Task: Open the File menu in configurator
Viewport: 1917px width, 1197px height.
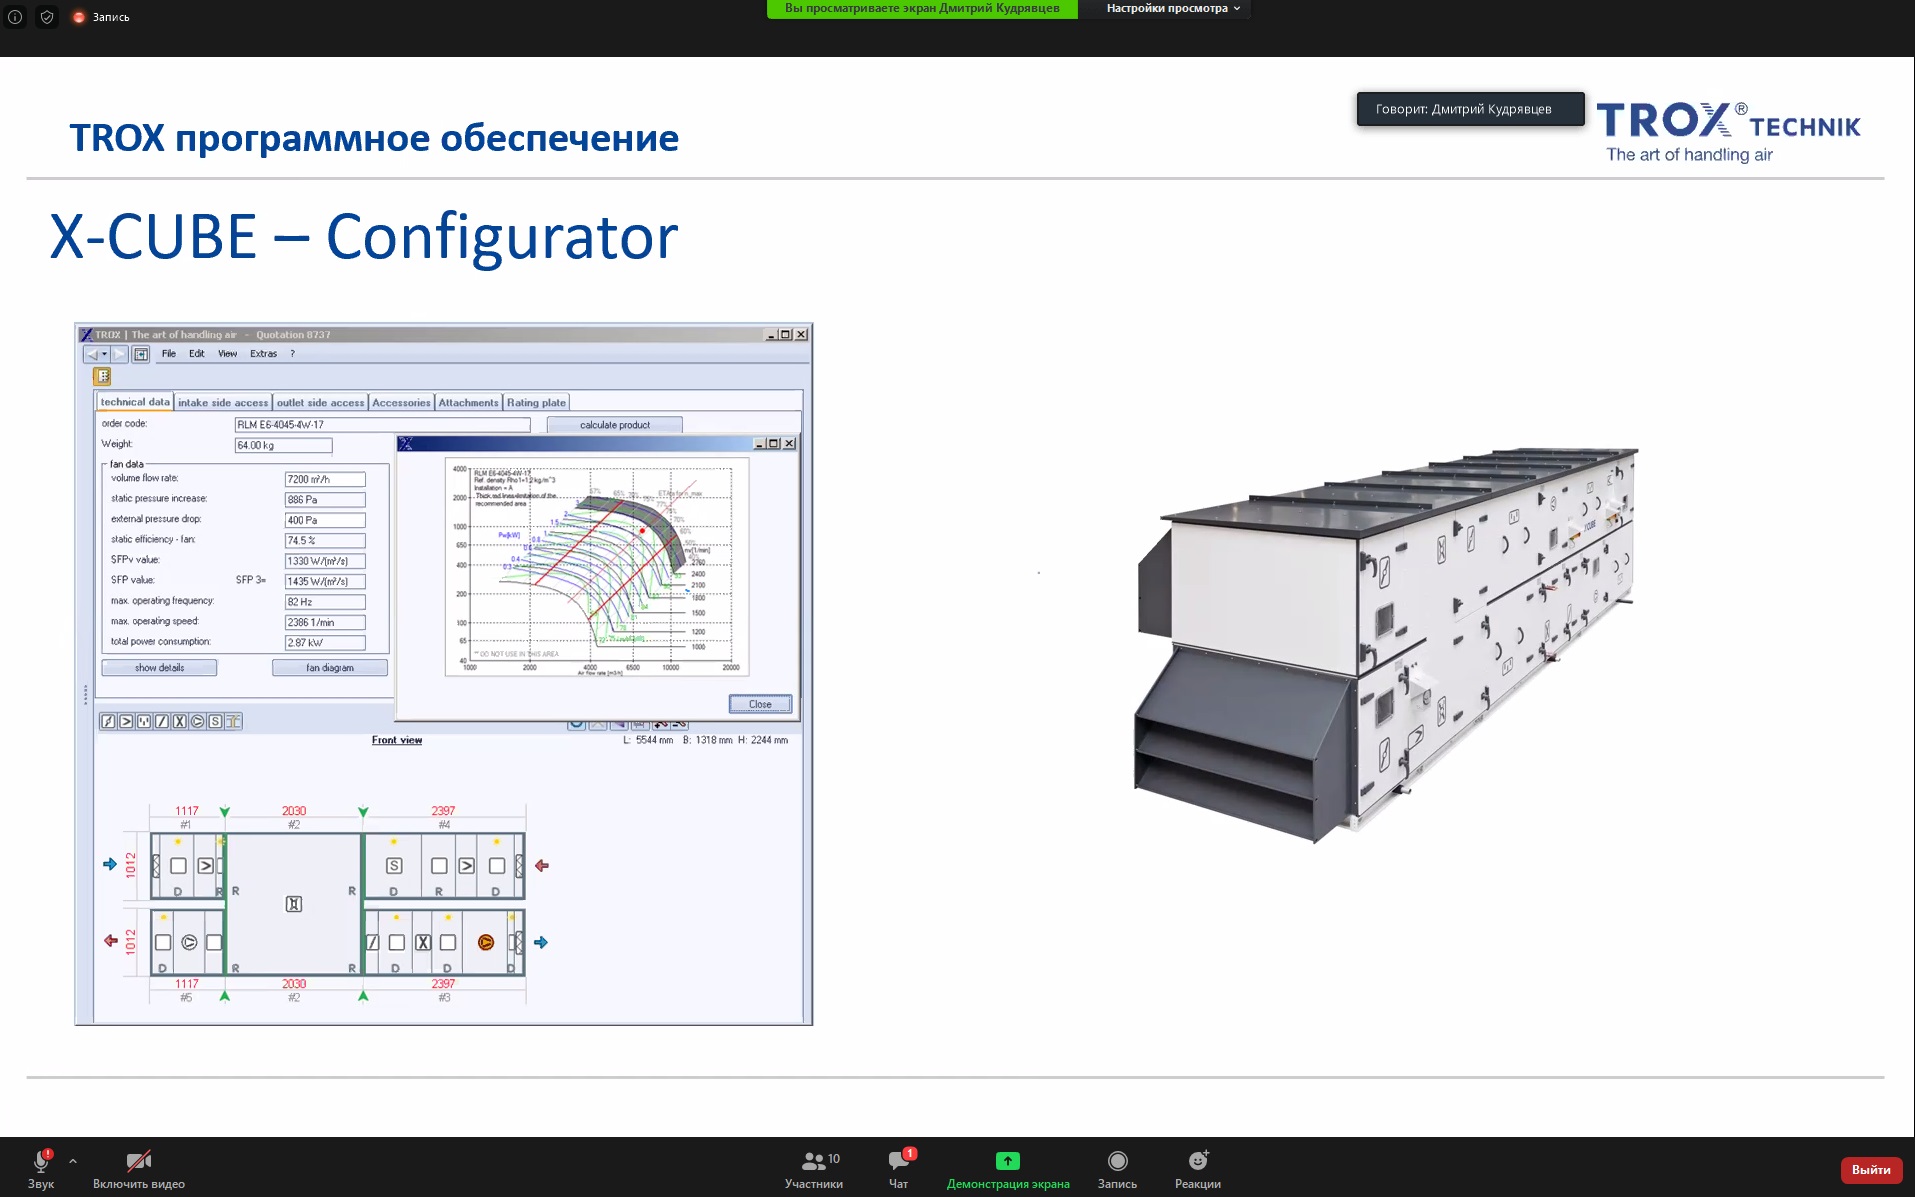Action: coord(169,354)
